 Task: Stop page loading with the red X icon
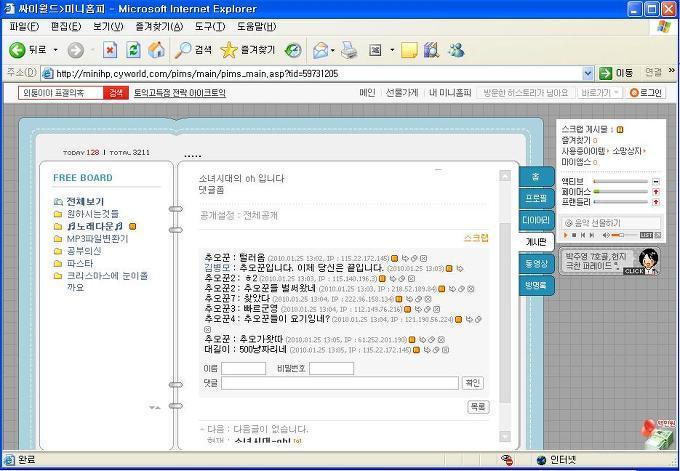point(110,50)
